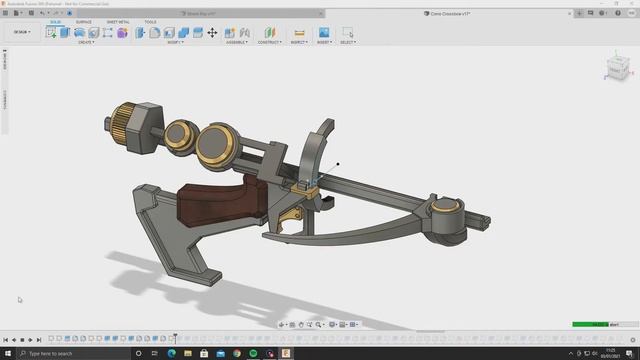Open the File menu dropdown

(x=18, y=13)
